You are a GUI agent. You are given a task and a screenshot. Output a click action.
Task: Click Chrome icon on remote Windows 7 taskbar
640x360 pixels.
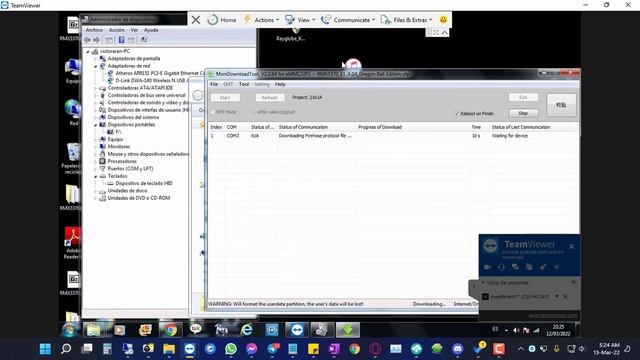[x=170, y=330]
